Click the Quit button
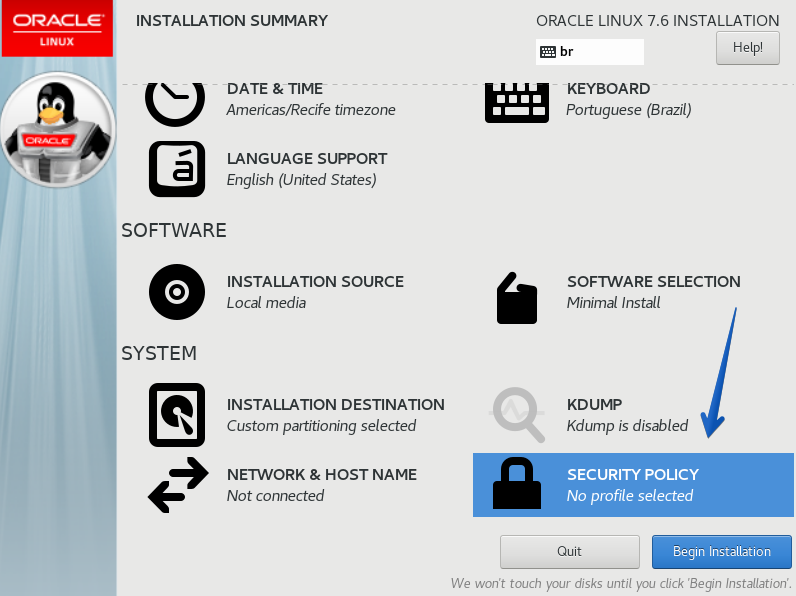 (569, 551)
